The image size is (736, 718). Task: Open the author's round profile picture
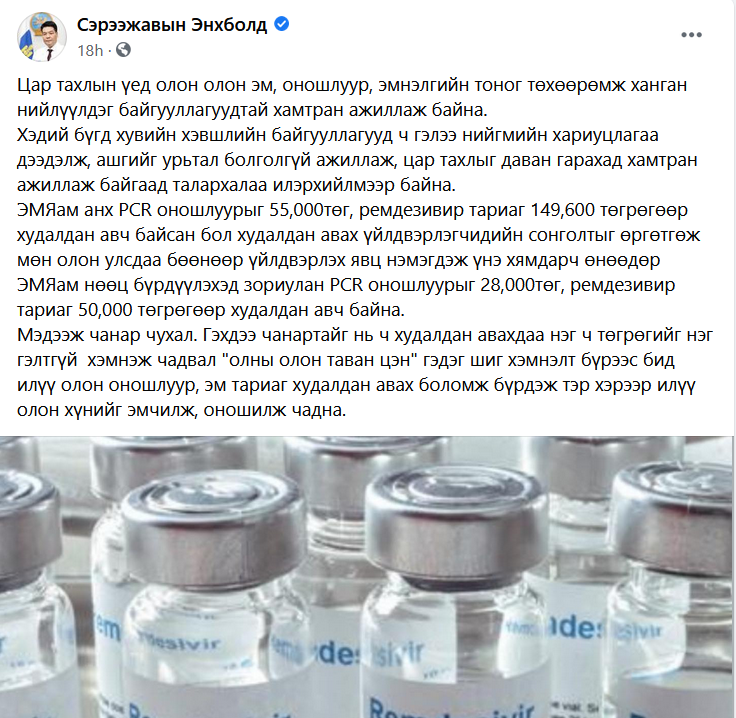click(42, 37)
